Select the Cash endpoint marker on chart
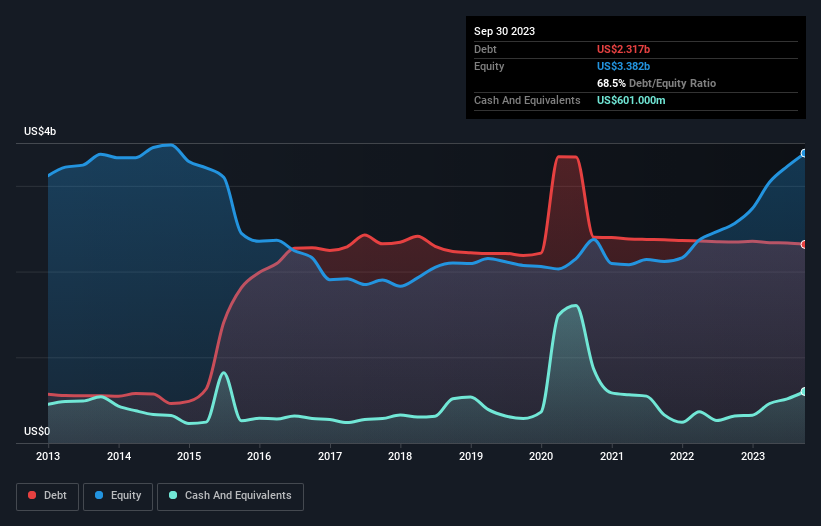 (x=804, y=391)
